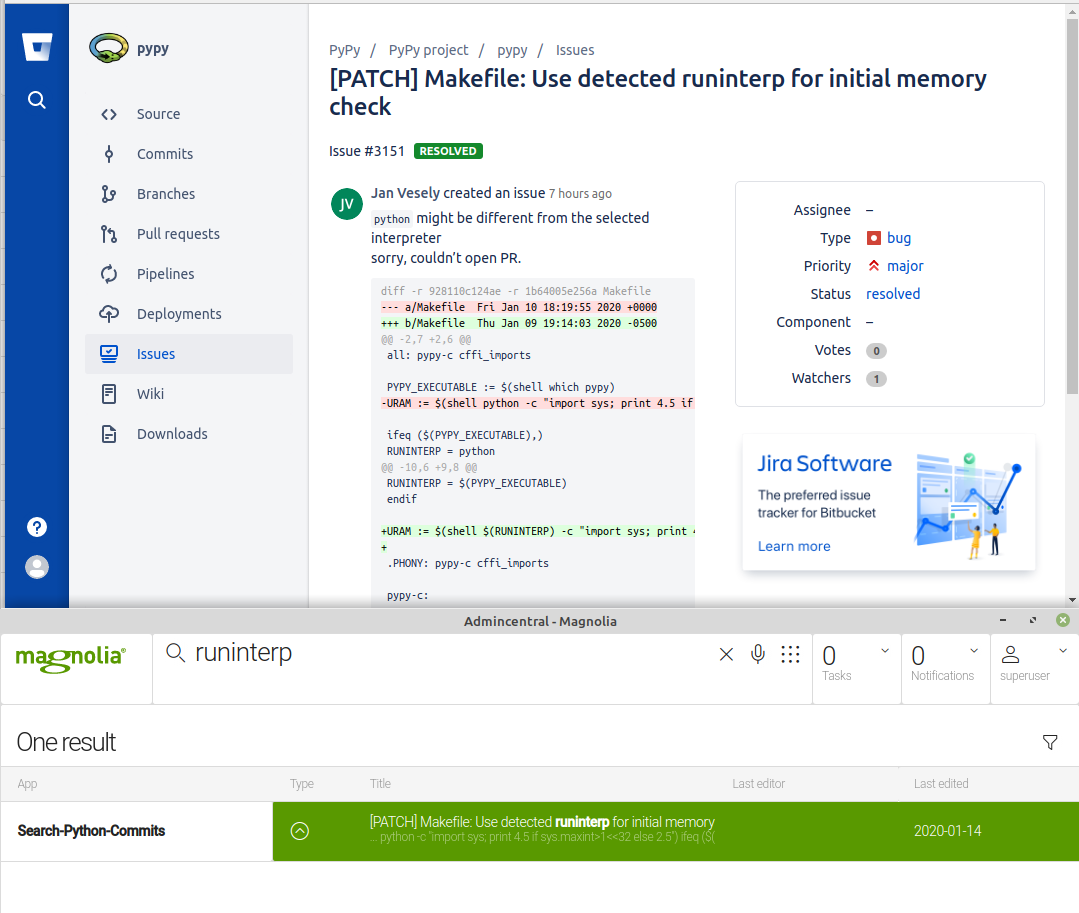
Task: Open the Commits menu item
Action: coord(165,154)
